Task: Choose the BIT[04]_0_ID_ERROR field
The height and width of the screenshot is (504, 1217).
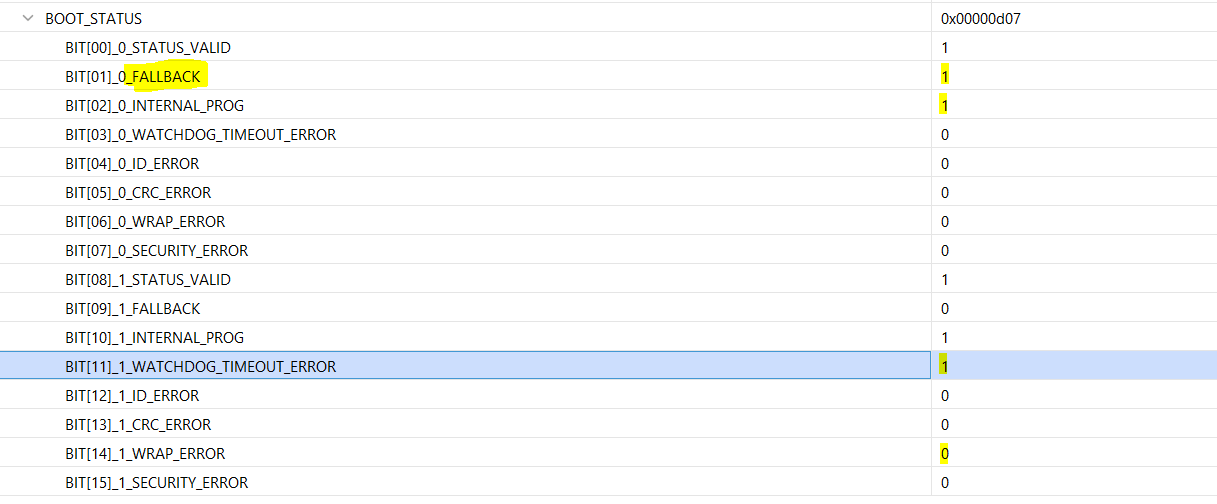Action: [x=132, y=163]
